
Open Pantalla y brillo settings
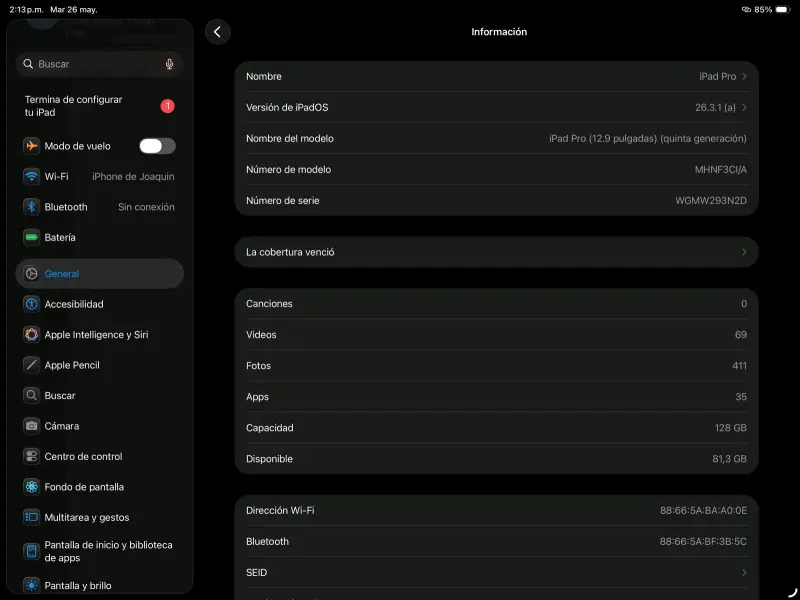click(x=100, y=586)
